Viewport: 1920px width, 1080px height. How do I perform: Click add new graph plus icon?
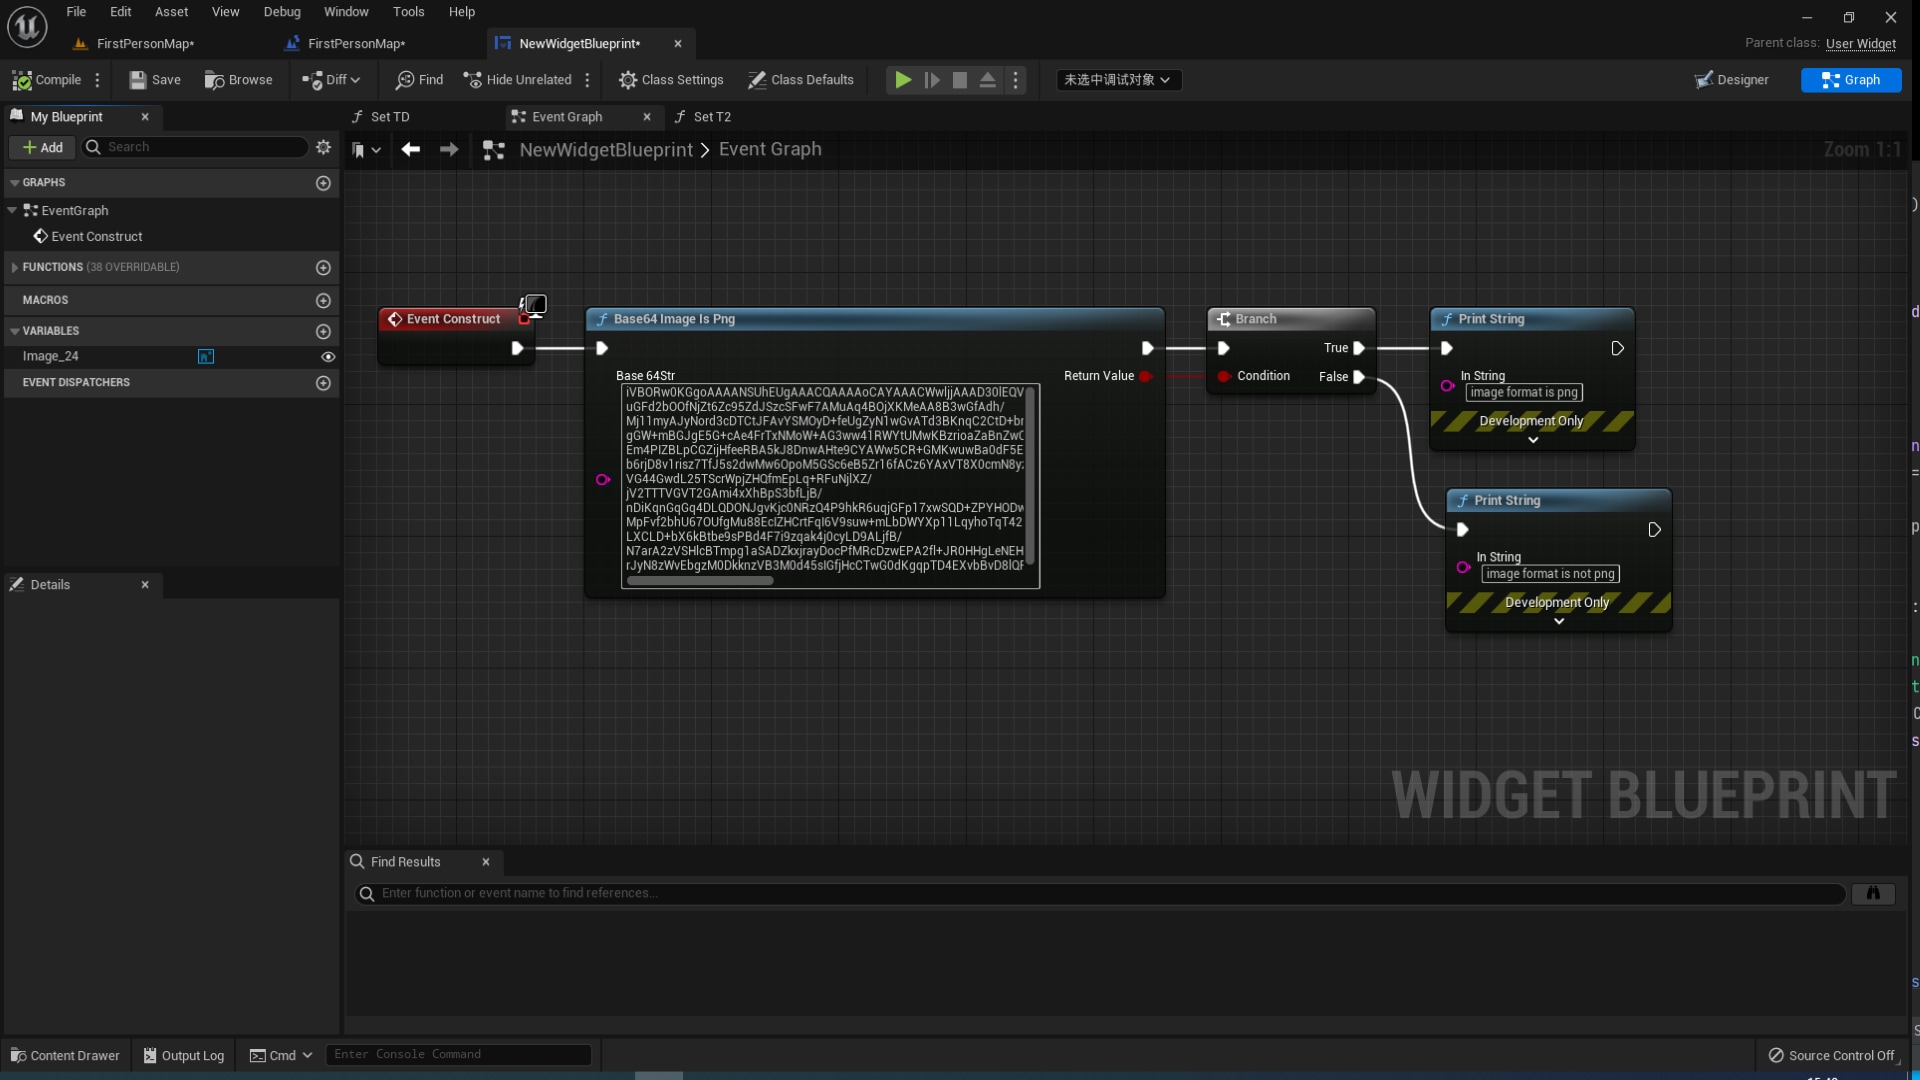(x=323, y=183)
